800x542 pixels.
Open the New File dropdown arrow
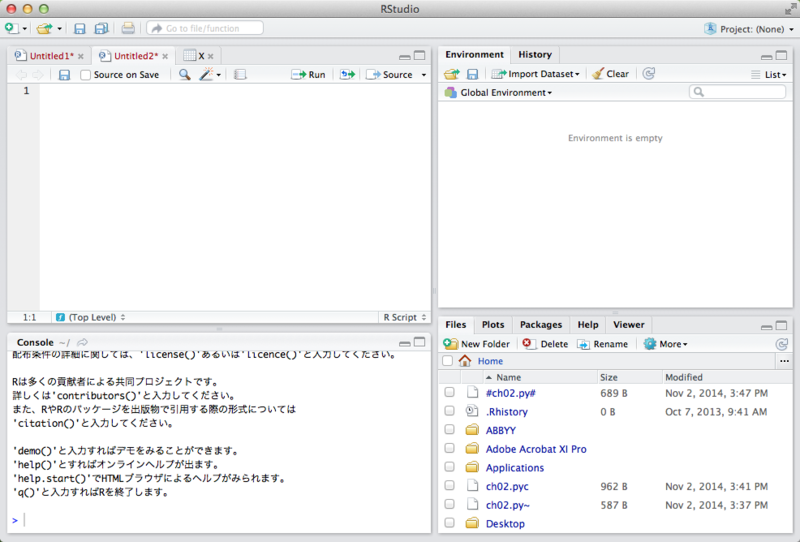pos(24,29)
